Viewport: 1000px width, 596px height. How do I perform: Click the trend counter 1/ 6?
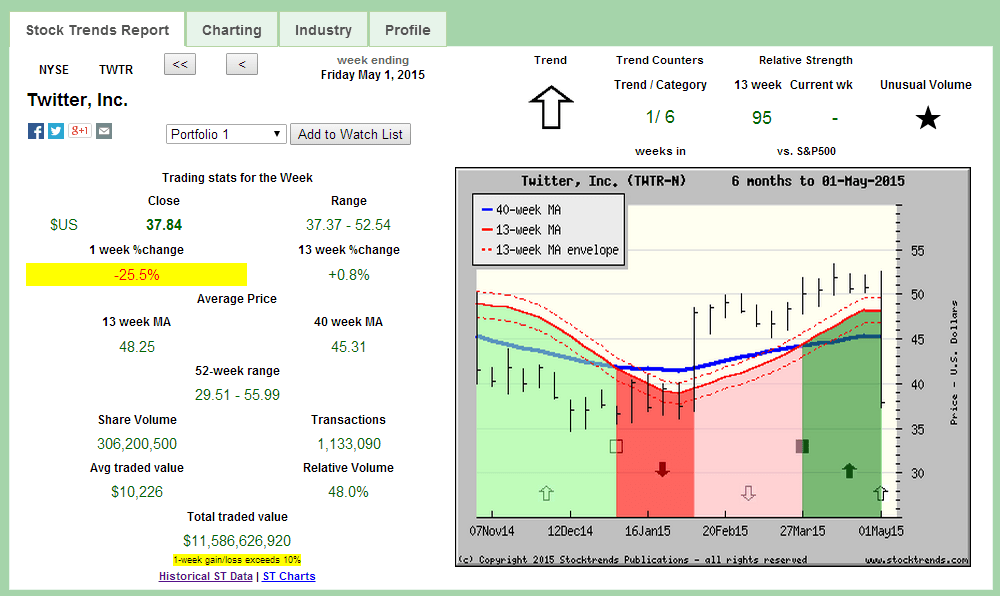coord(660,117)
